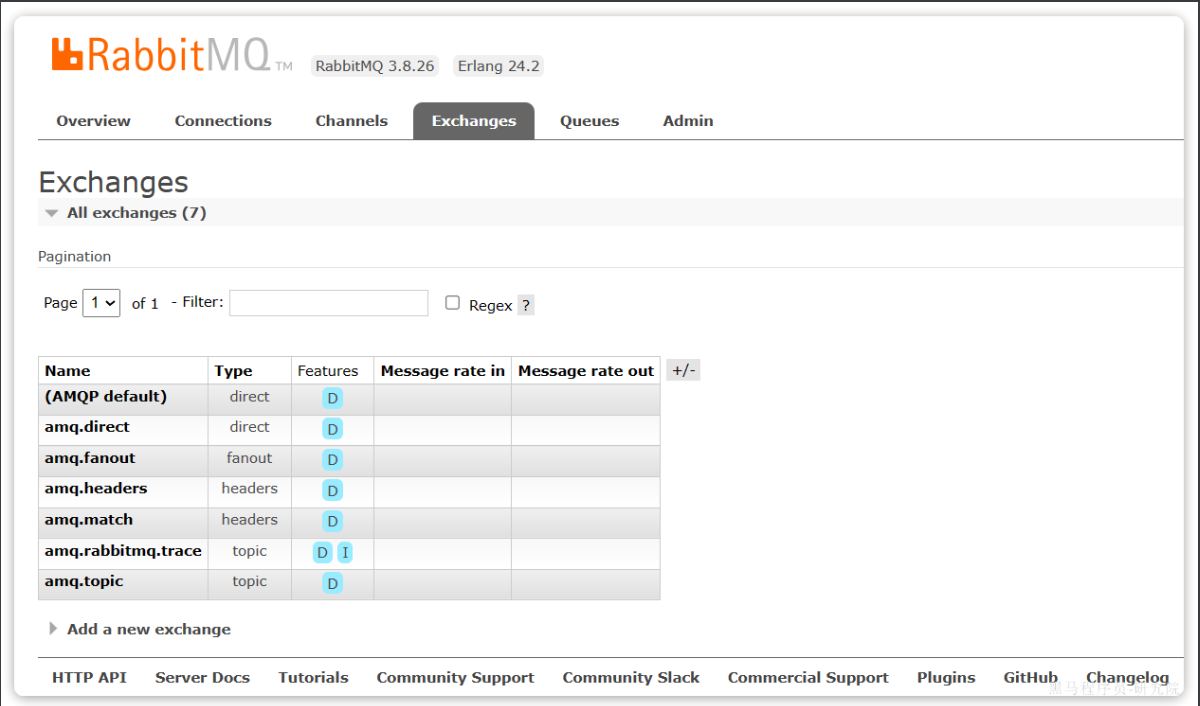The height and width of the screenshot is (706, 1200).
Task: Click the D feature badge for amq.topic
Action: (x=333, y=583)
